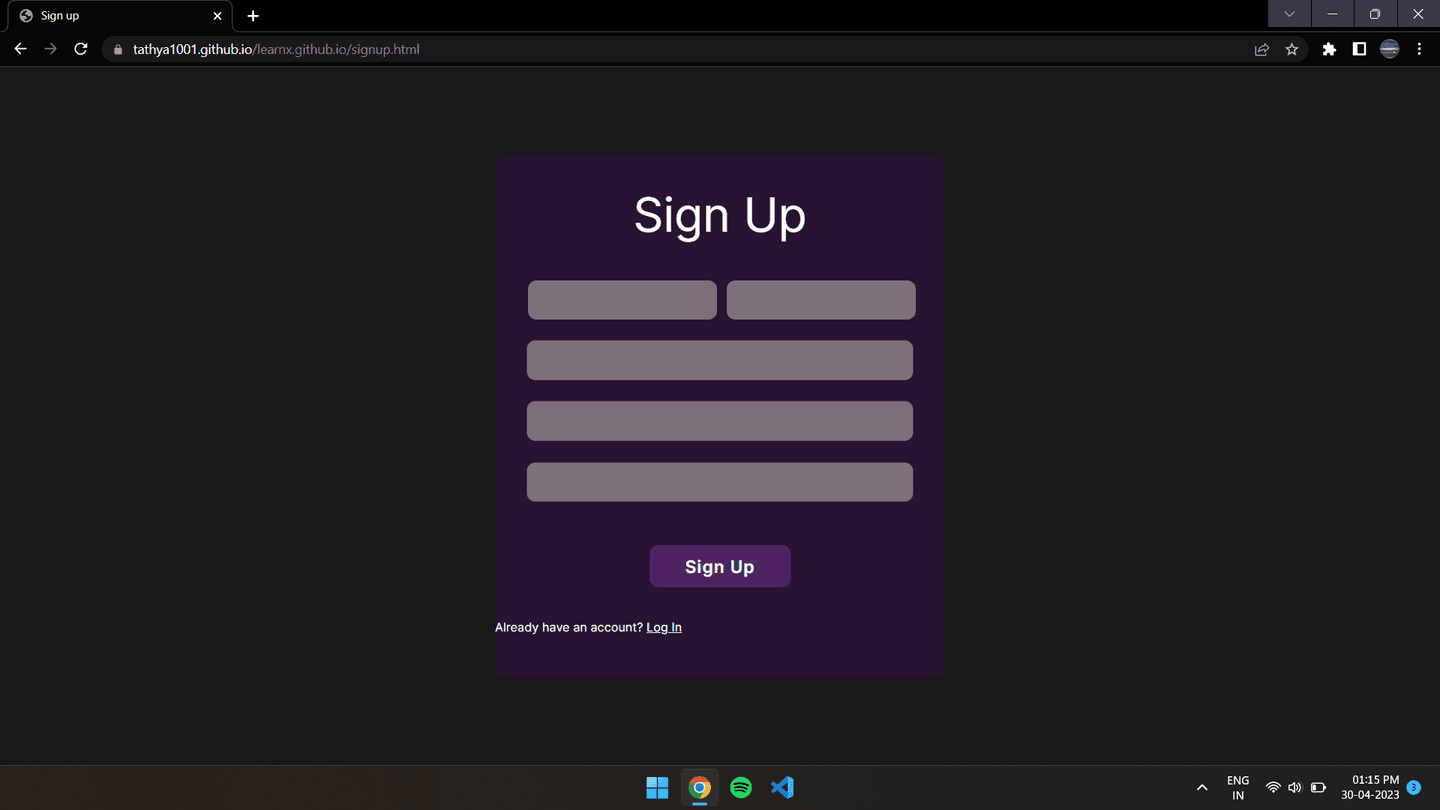The width and height of the screenshot is (1440, 810).
Task: Open Wi-Fi network settings in tray
Action: (x=1273, y=788)
